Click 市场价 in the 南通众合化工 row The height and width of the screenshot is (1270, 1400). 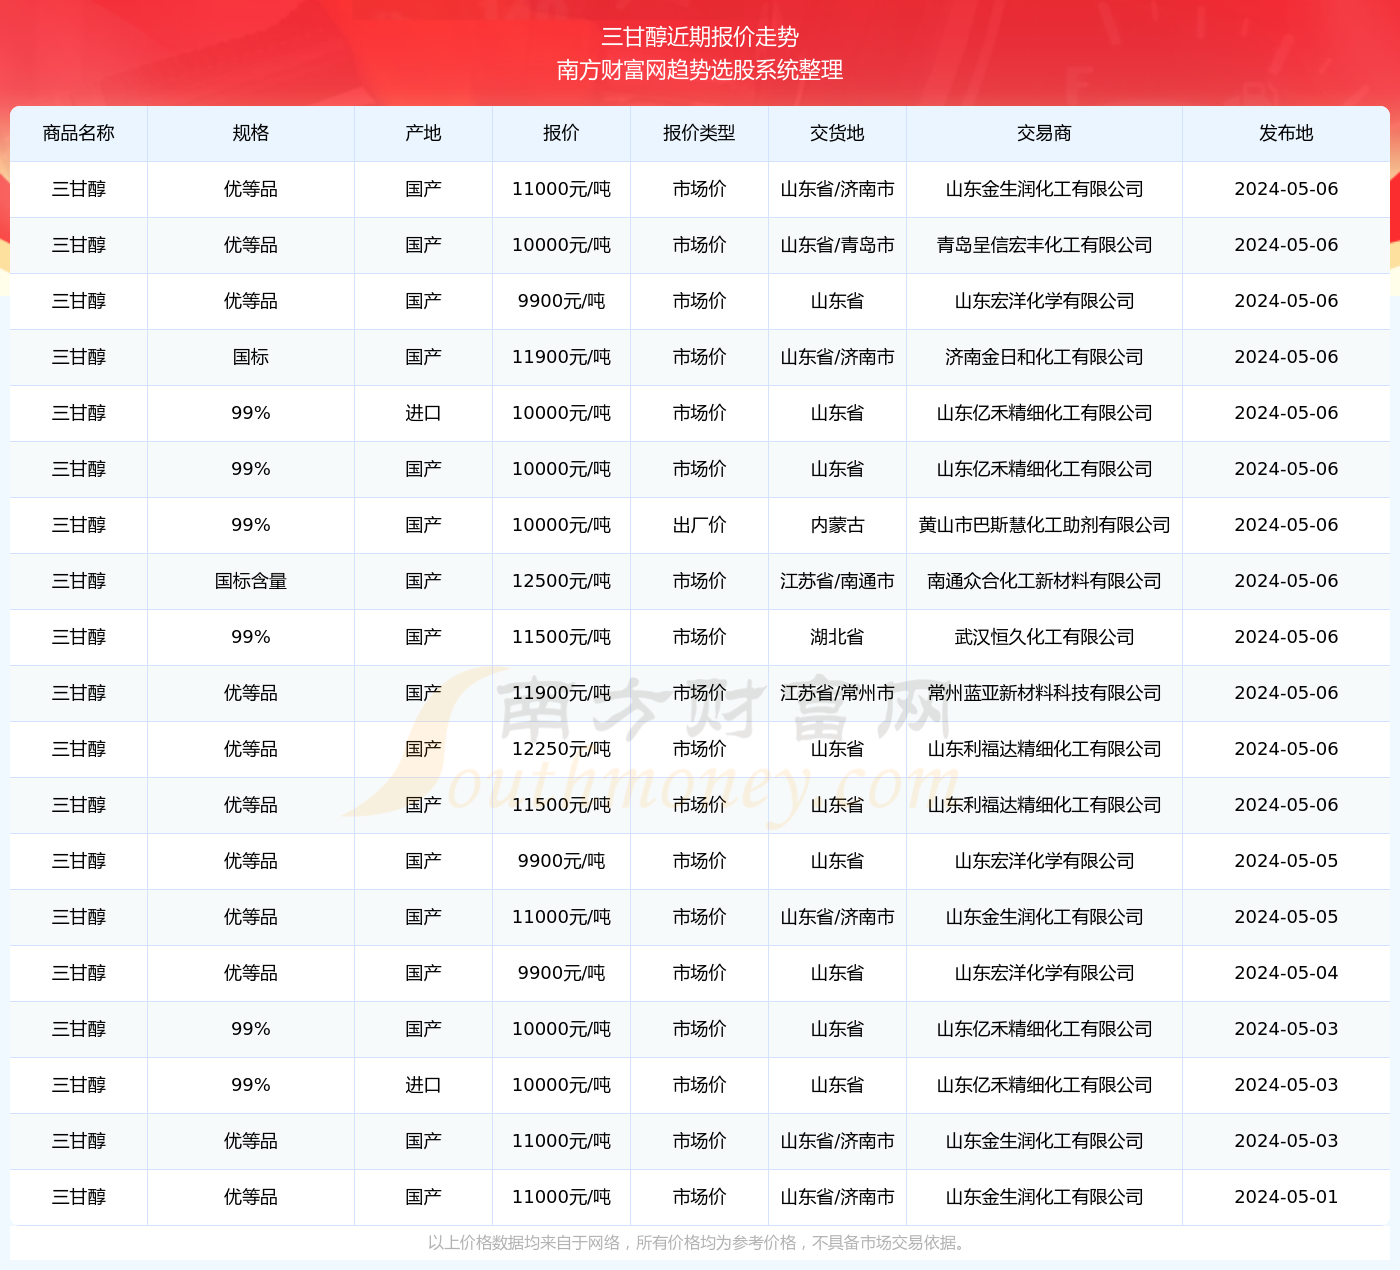(x=699, y=581)
